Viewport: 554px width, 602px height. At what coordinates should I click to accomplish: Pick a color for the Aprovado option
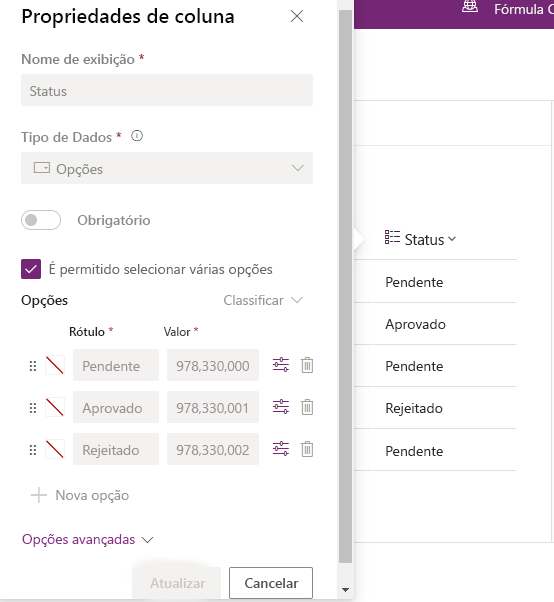(55, 407)
